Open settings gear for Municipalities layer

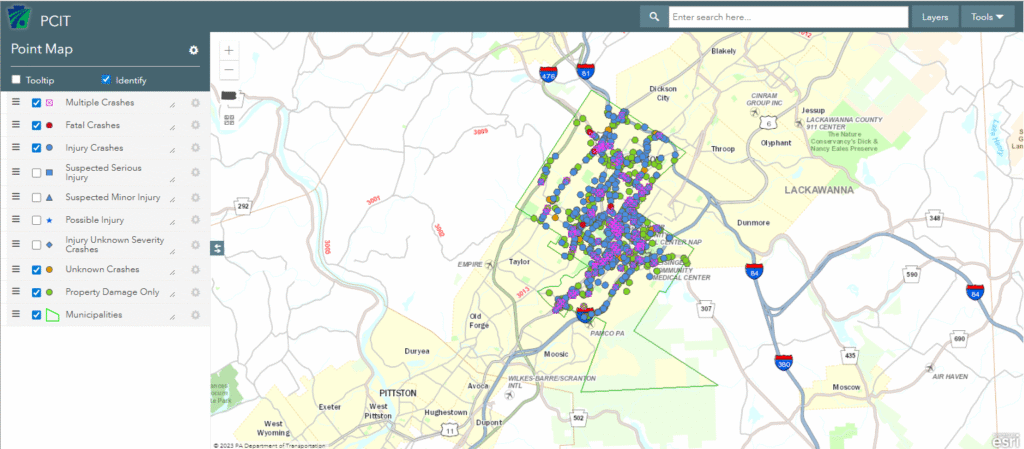[x=195, y=315]
